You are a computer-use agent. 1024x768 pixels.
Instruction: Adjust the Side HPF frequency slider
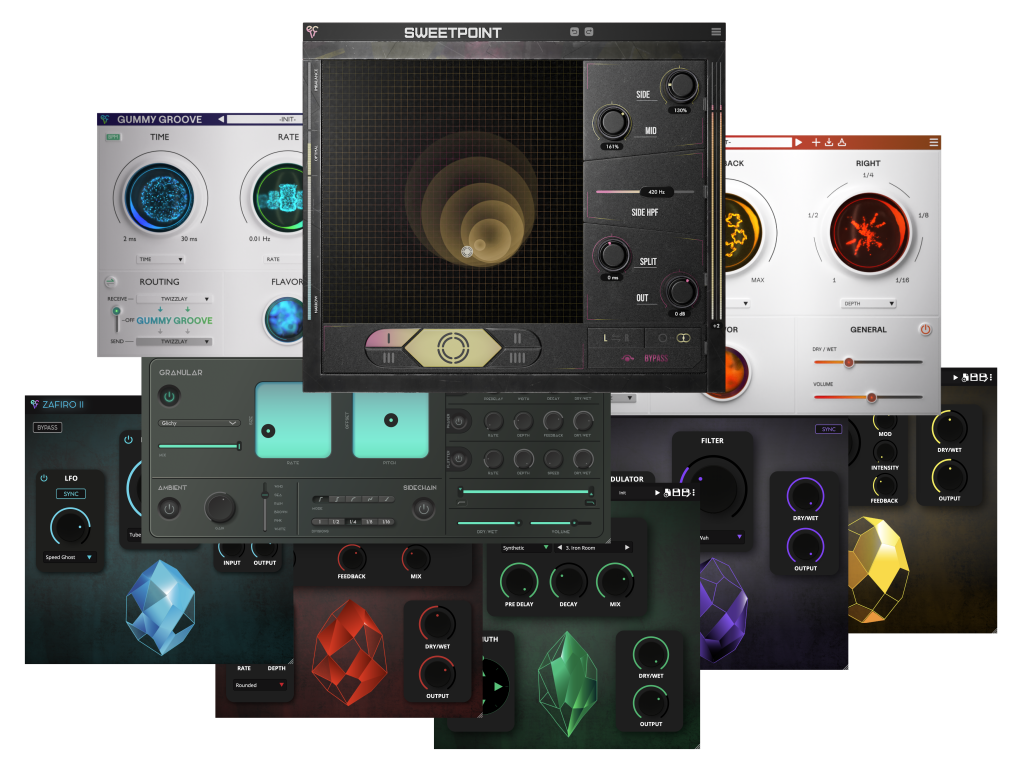pos(645,192)
